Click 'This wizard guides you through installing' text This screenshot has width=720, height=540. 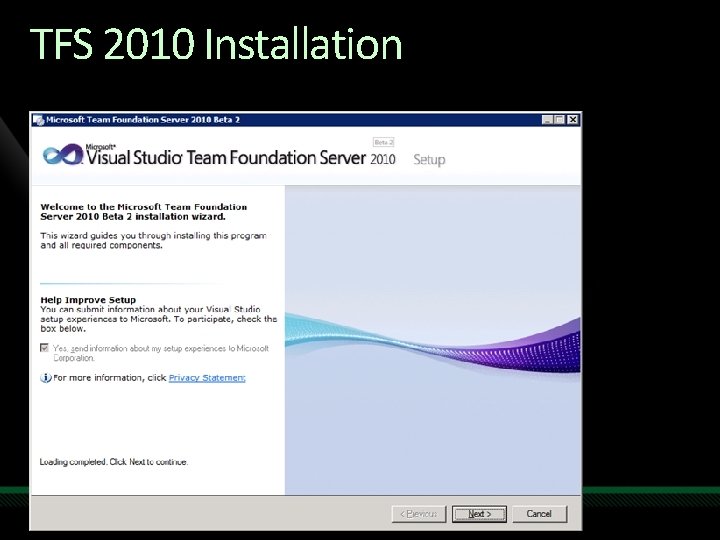point(153,240)
